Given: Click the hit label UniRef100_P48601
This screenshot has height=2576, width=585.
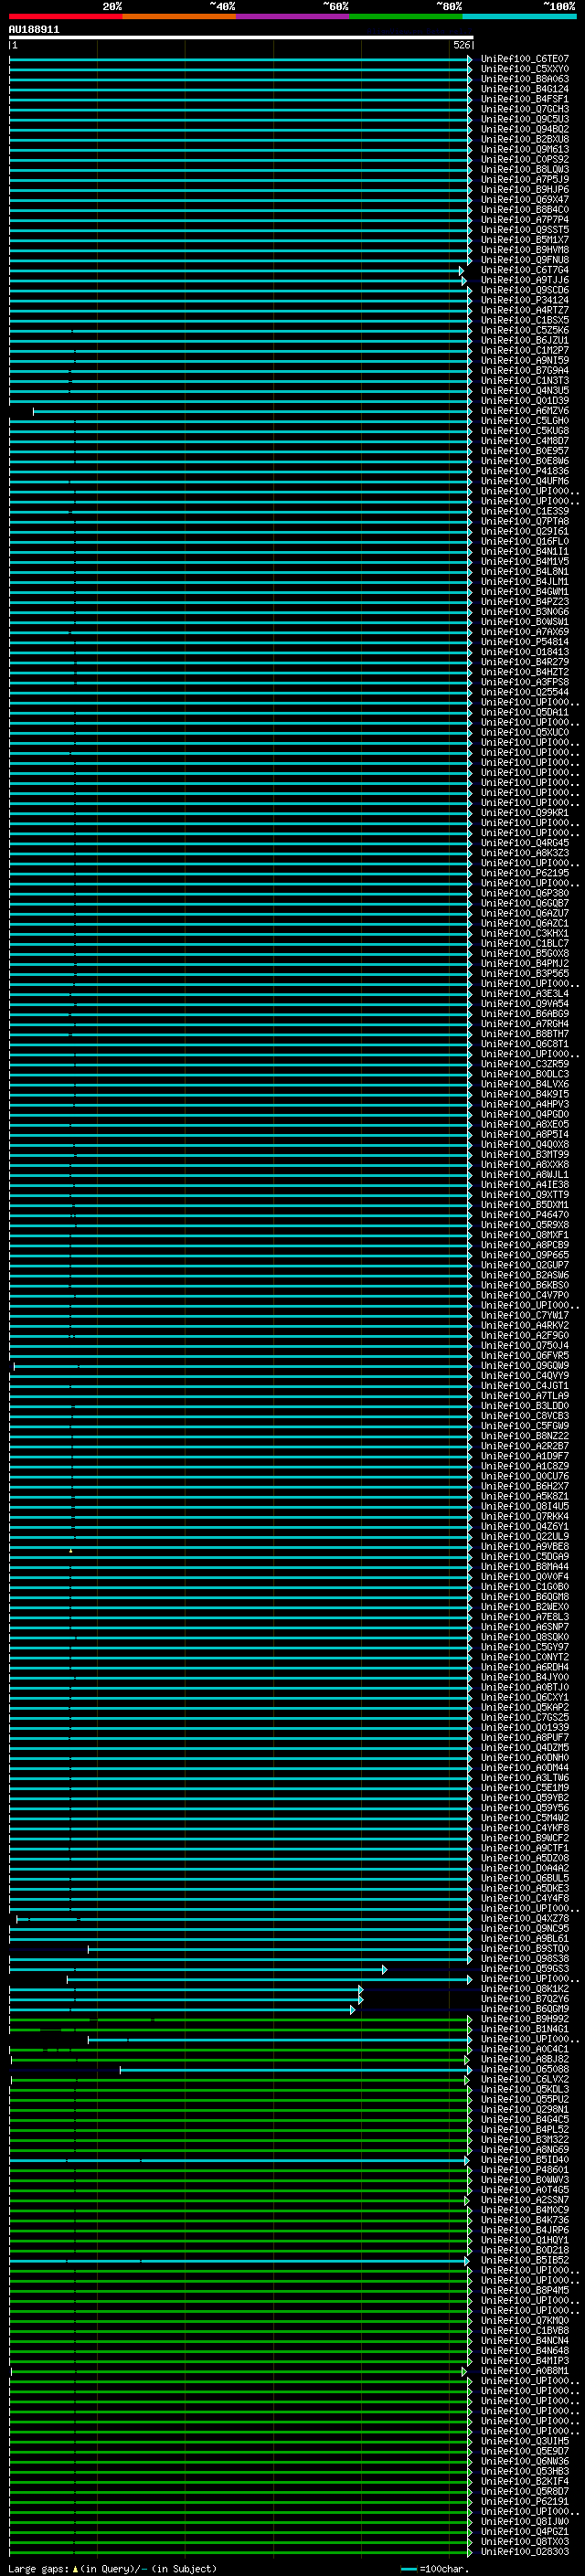Looking at the screenshot, I should point(524,2170).
